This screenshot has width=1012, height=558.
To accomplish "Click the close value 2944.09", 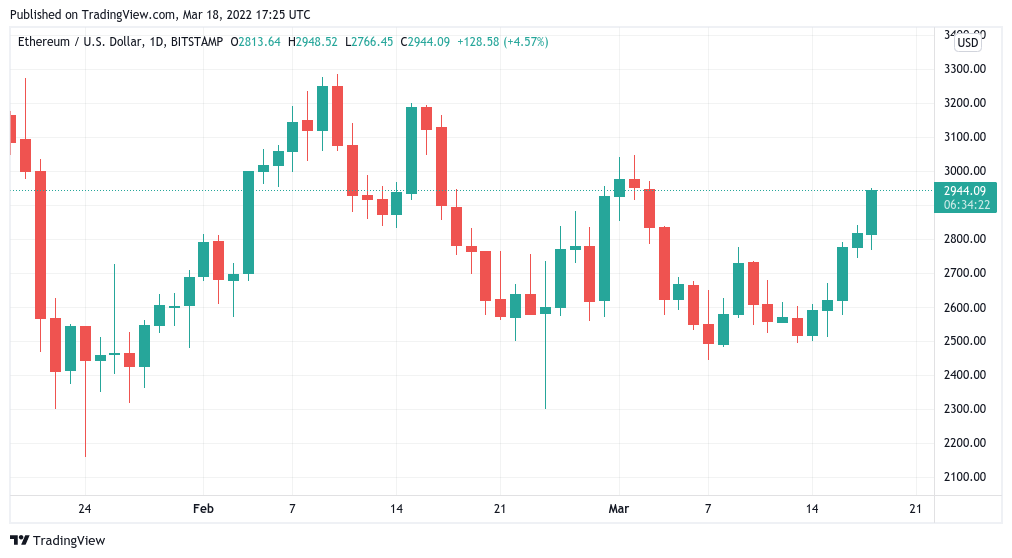I will (429, 42).
